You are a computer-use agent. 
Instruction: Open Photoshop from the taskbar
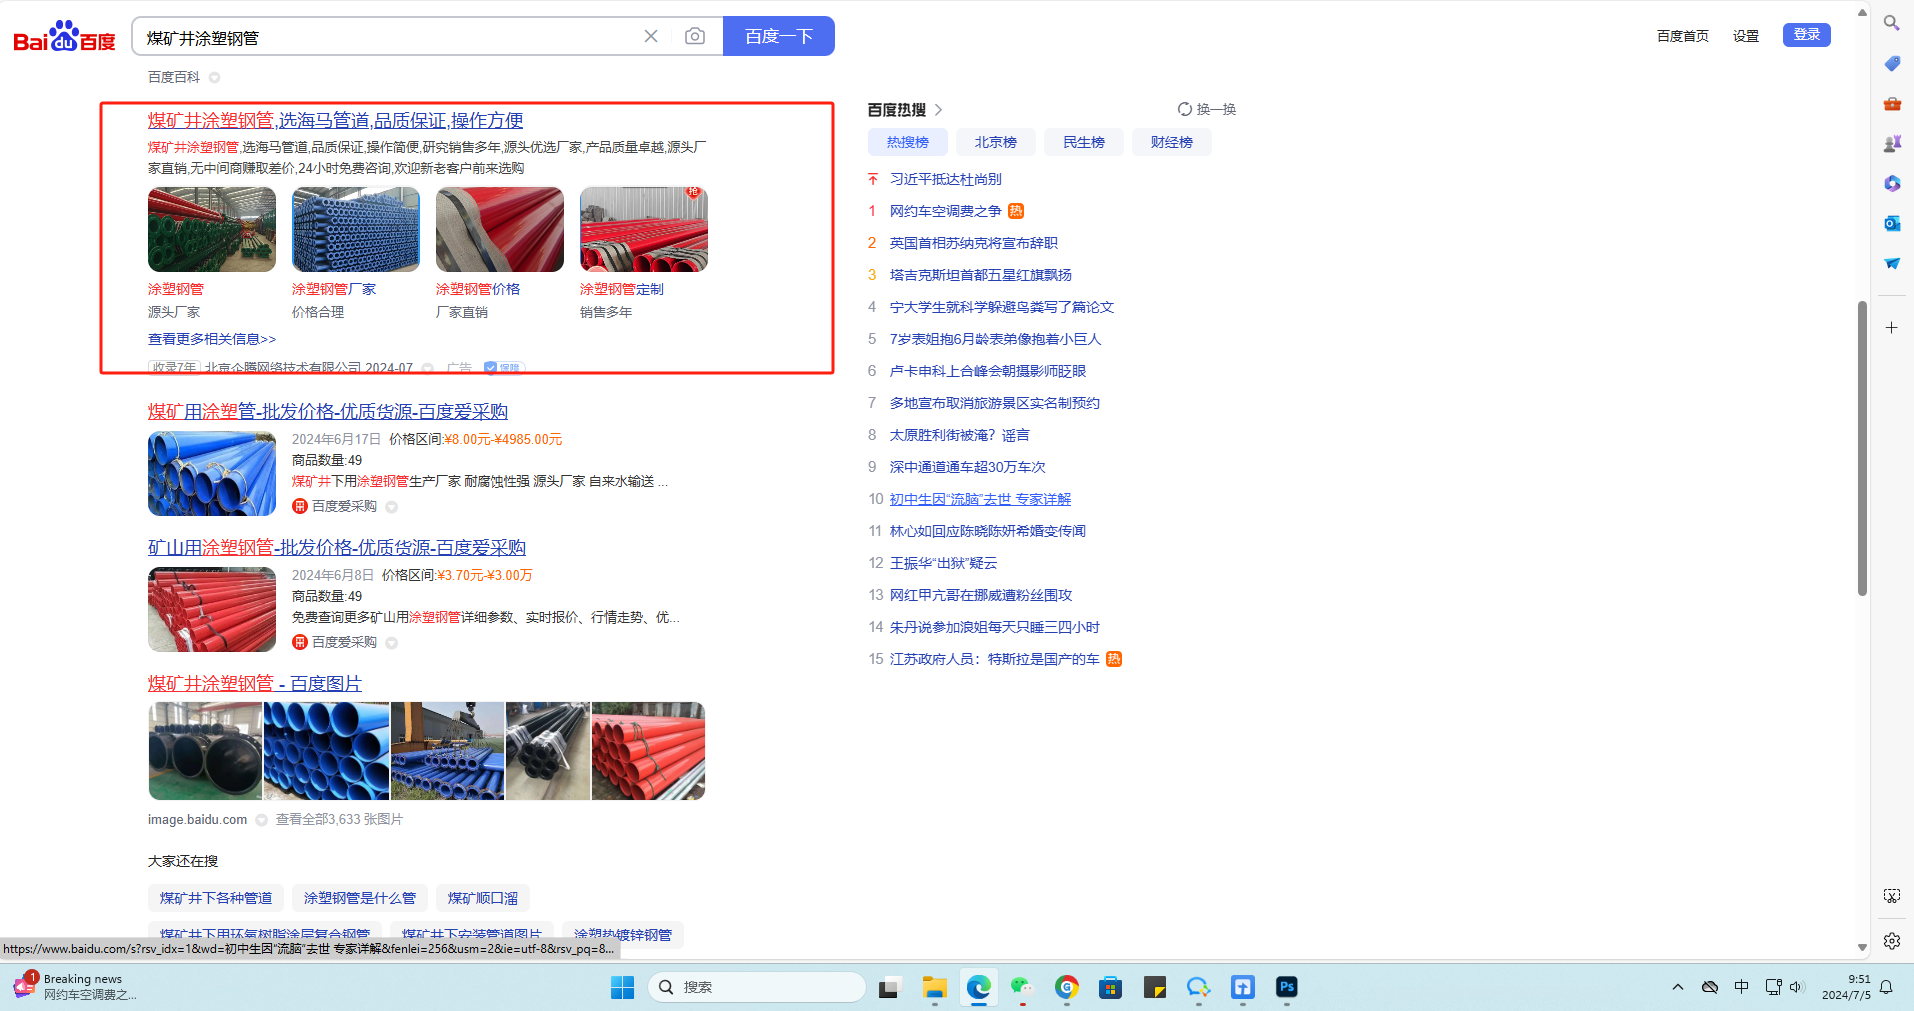[x=1287, y=987]
